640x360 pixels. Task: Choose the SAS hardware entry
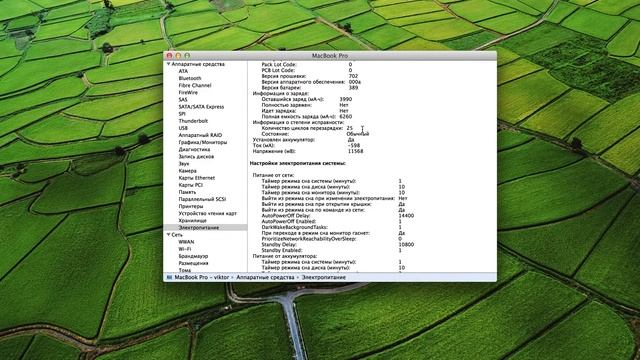tap(183, 100)
